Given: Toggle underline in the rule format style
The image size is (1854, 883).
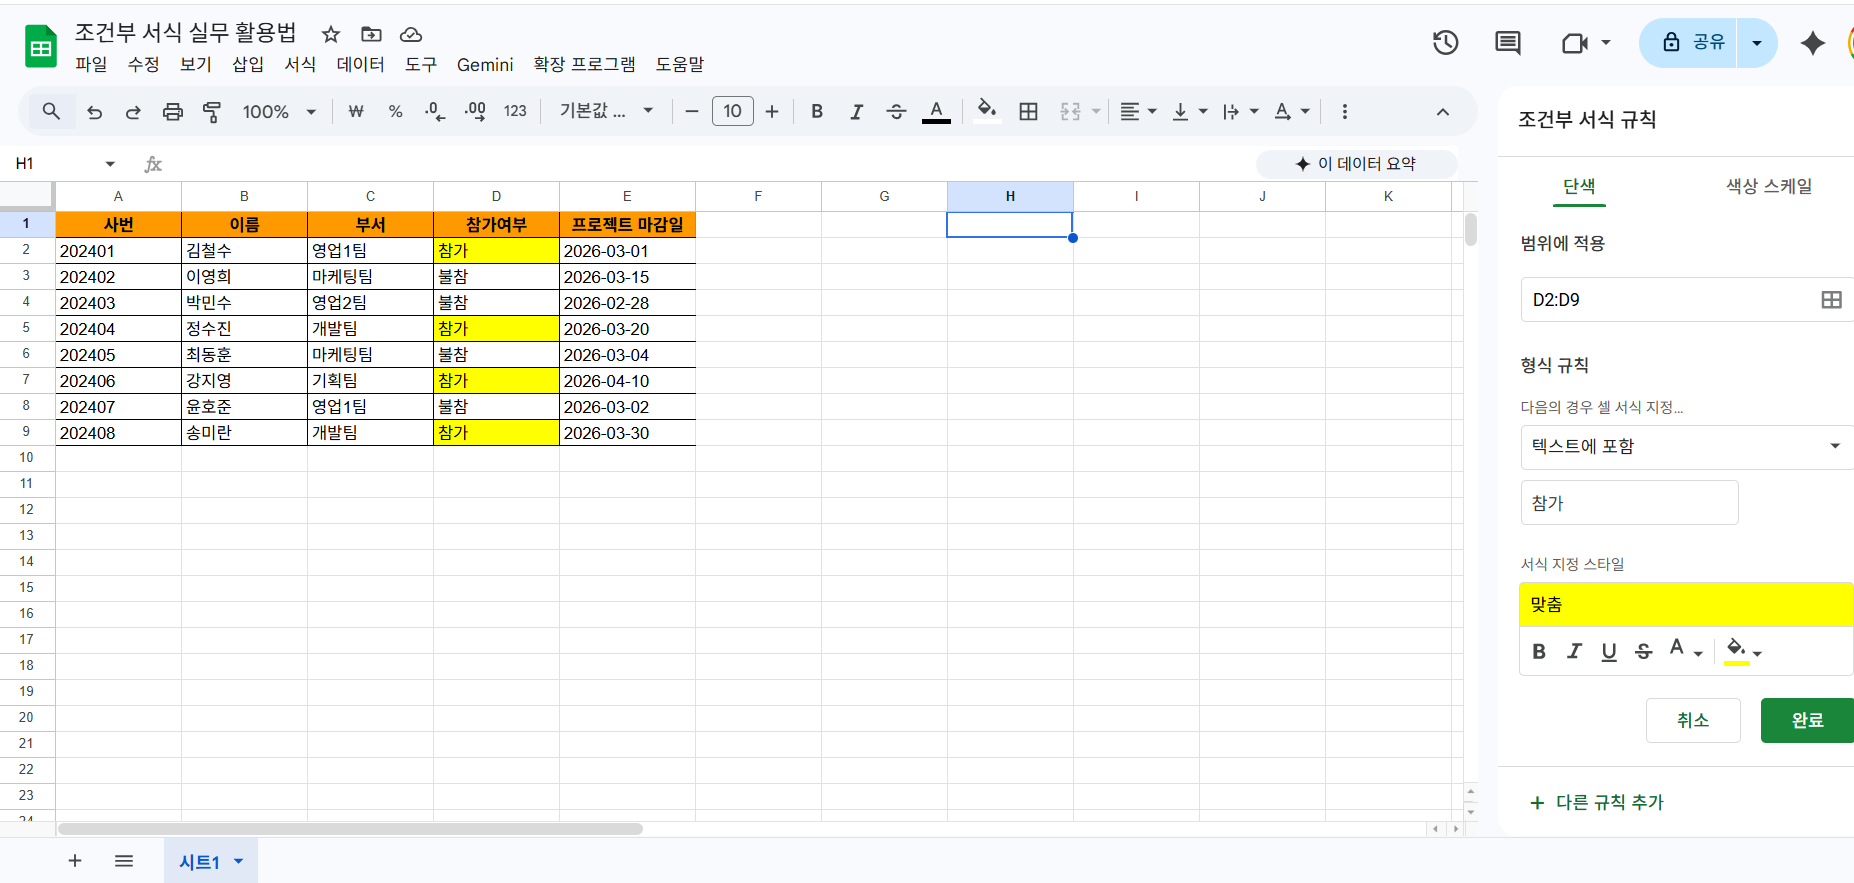Looking at the screenshot, I should point(1608,652).
